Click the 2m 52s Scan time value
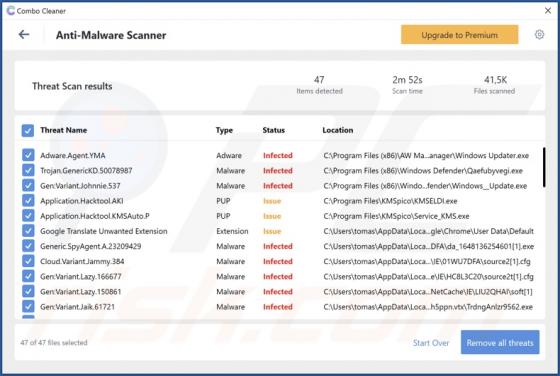 point(407,80)
